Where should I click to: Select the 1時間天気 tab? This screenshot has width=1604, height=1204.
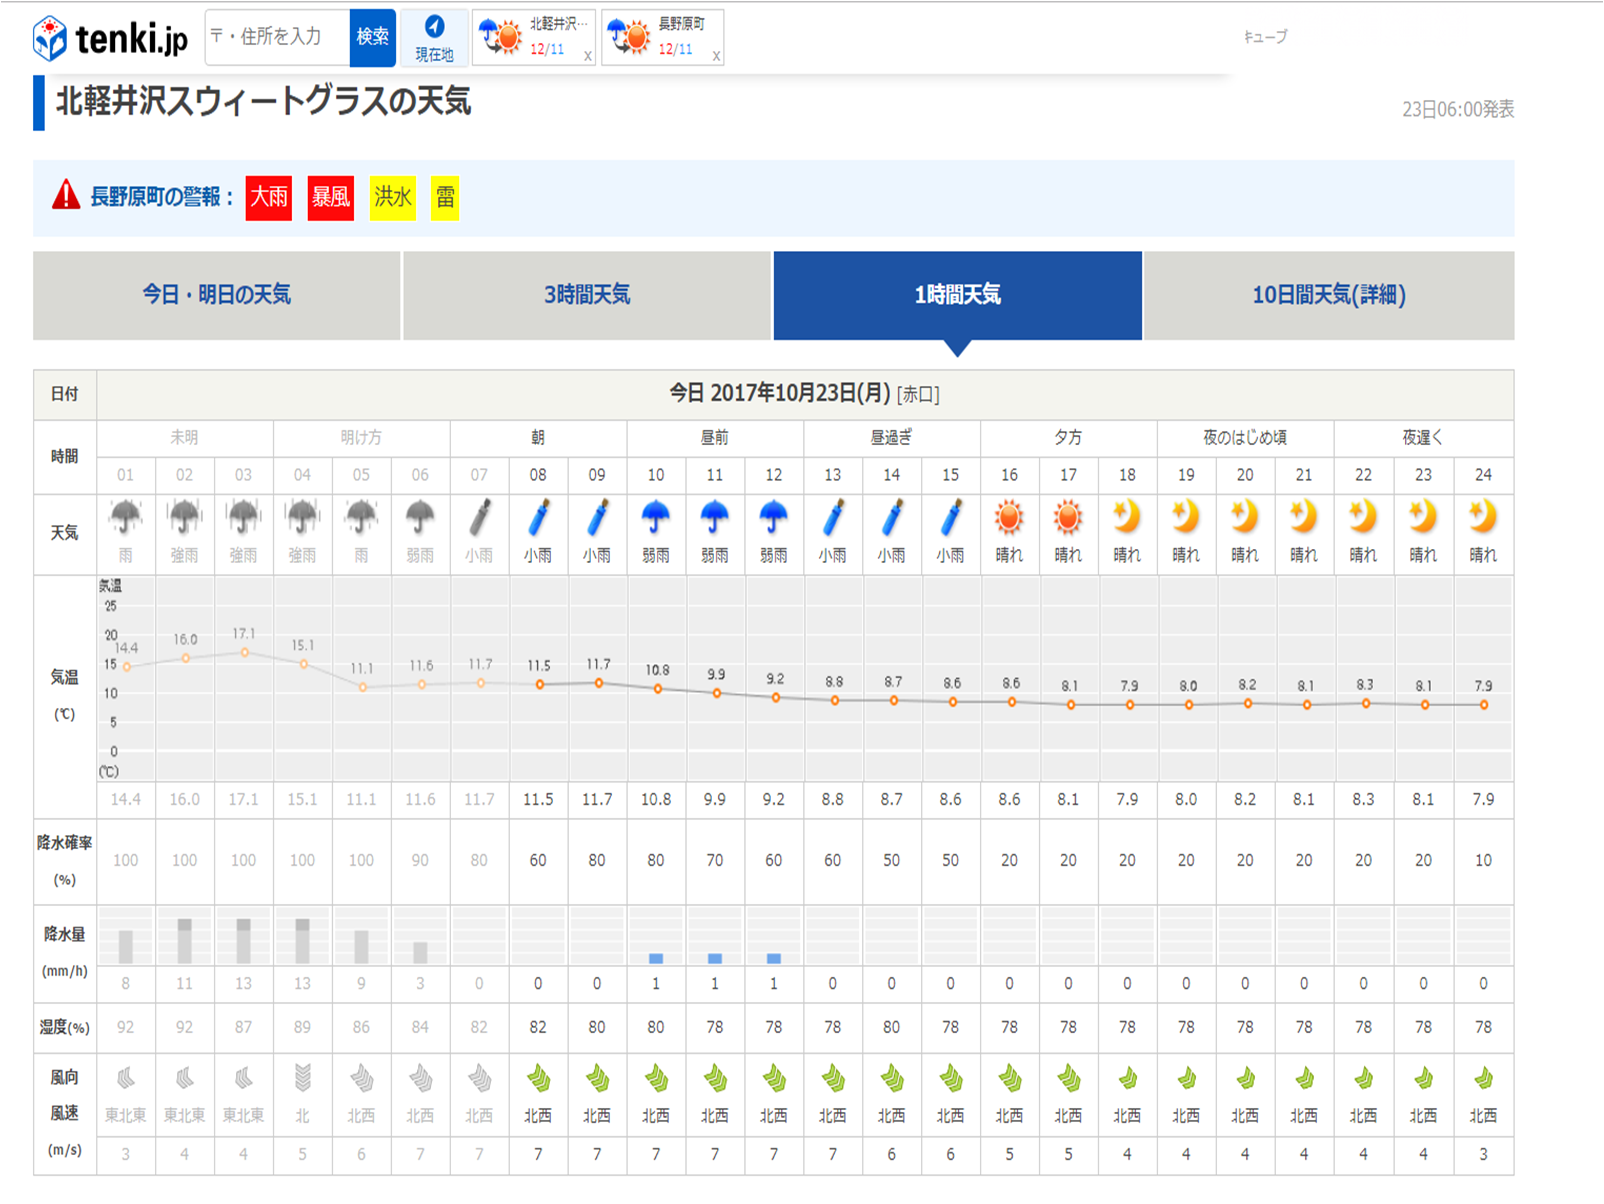pyautogui.click(x=957, y=295)
